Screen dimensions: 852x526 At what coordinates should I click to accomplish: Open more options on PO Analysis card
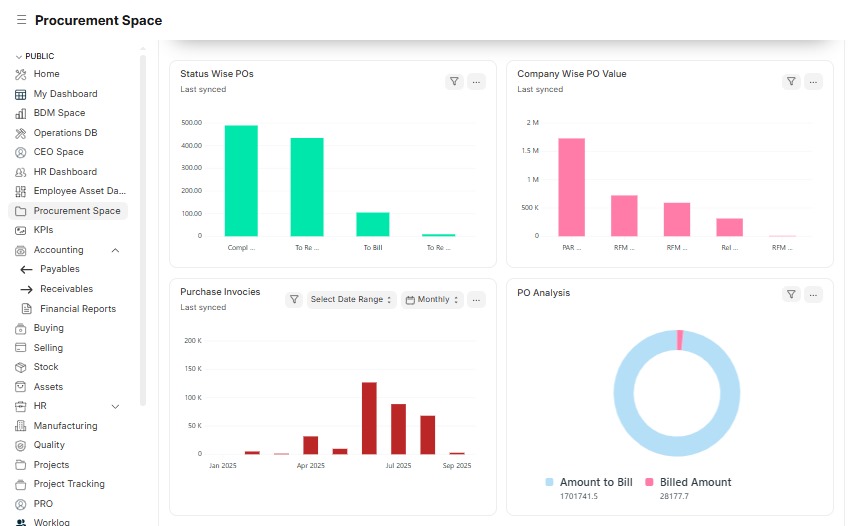(x=813, y=294)
